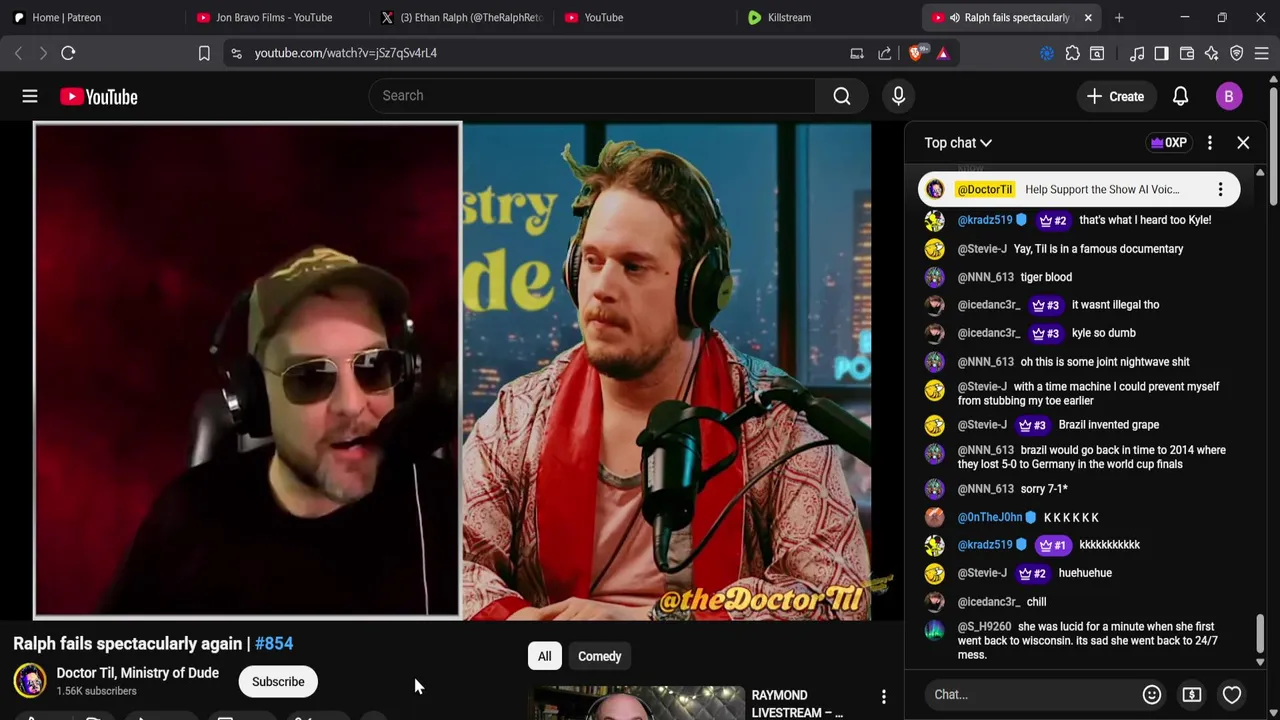Open the chat emoji picker
This screenshot has width=1280, height=720.
coord(1152,694)
